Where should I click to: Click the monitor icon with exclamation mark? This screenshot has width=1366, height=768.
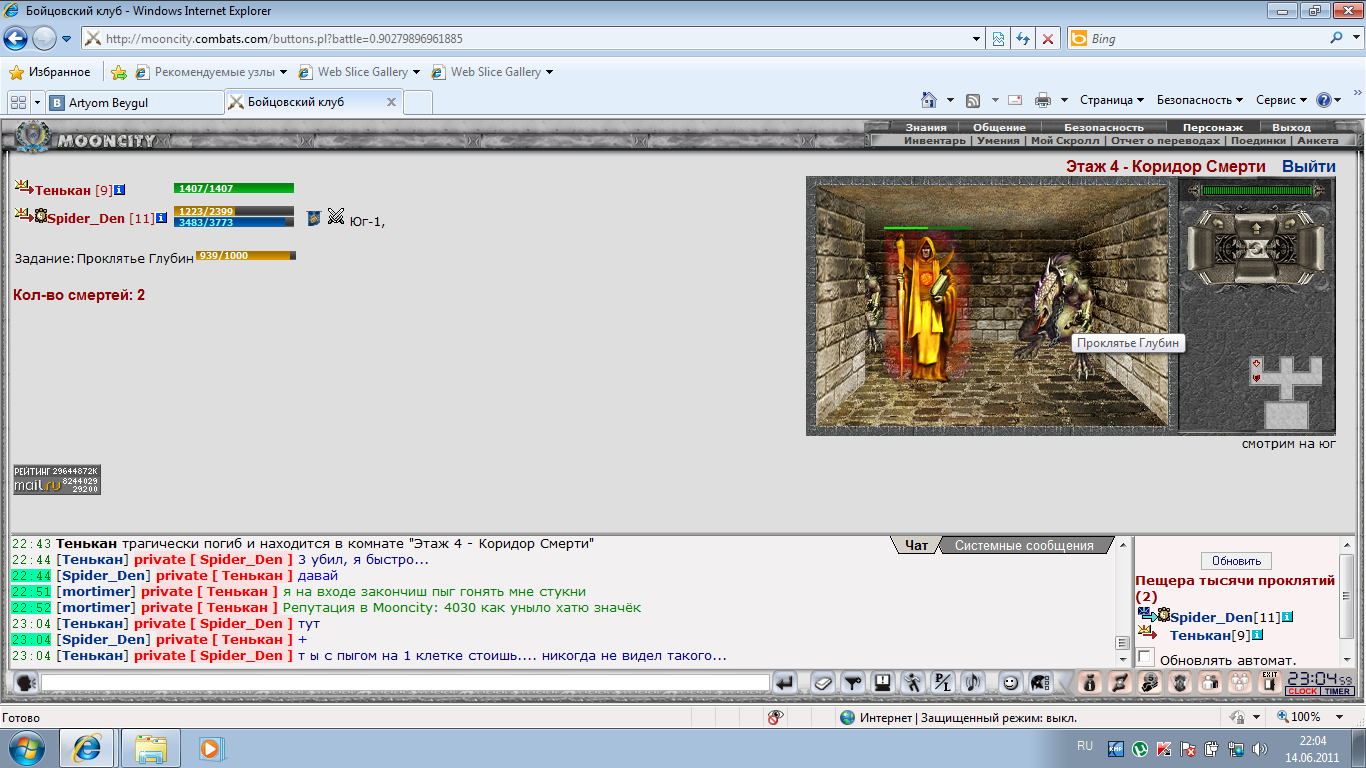point(883,683)
